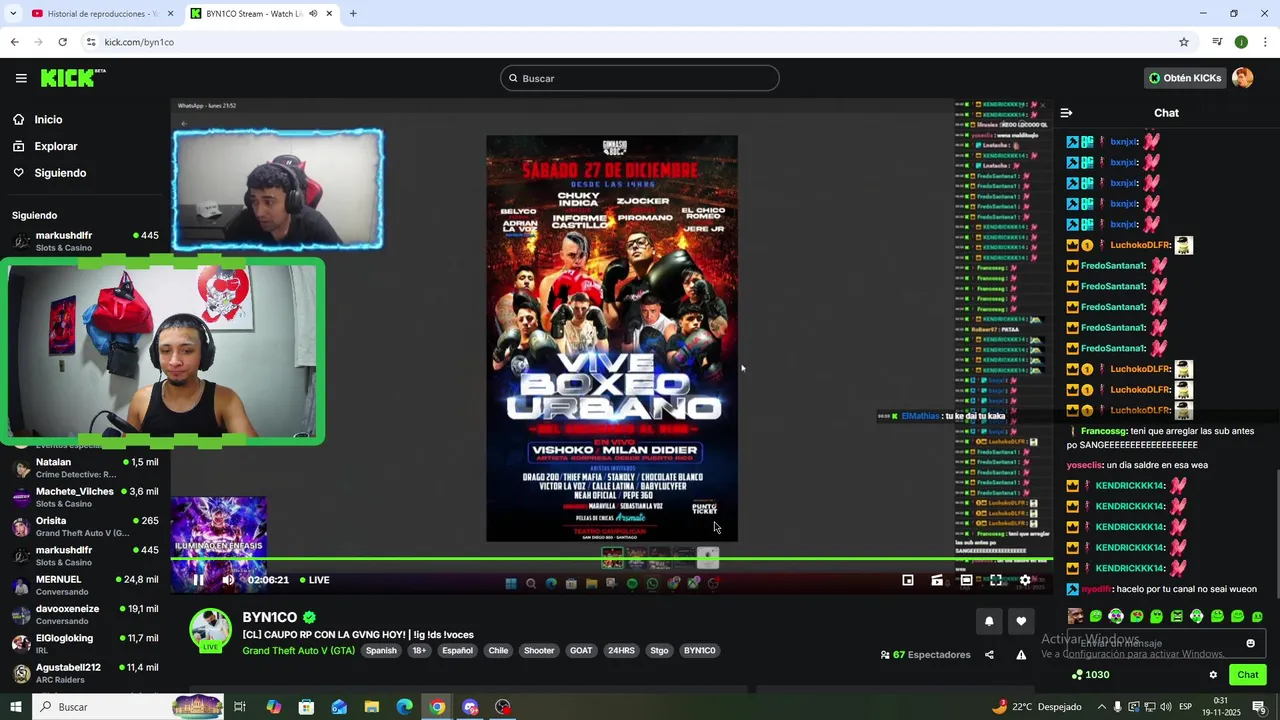Open the Kick hamburger menu

coord(21,78)
